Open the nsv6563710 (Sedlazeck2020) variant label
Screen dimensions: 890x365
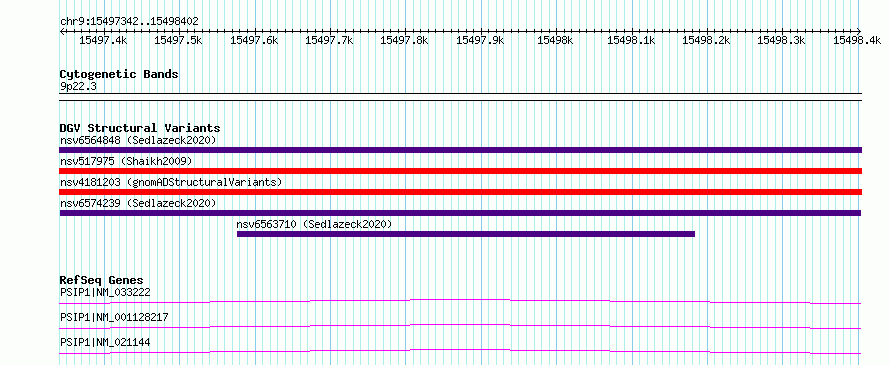point(314,224)
